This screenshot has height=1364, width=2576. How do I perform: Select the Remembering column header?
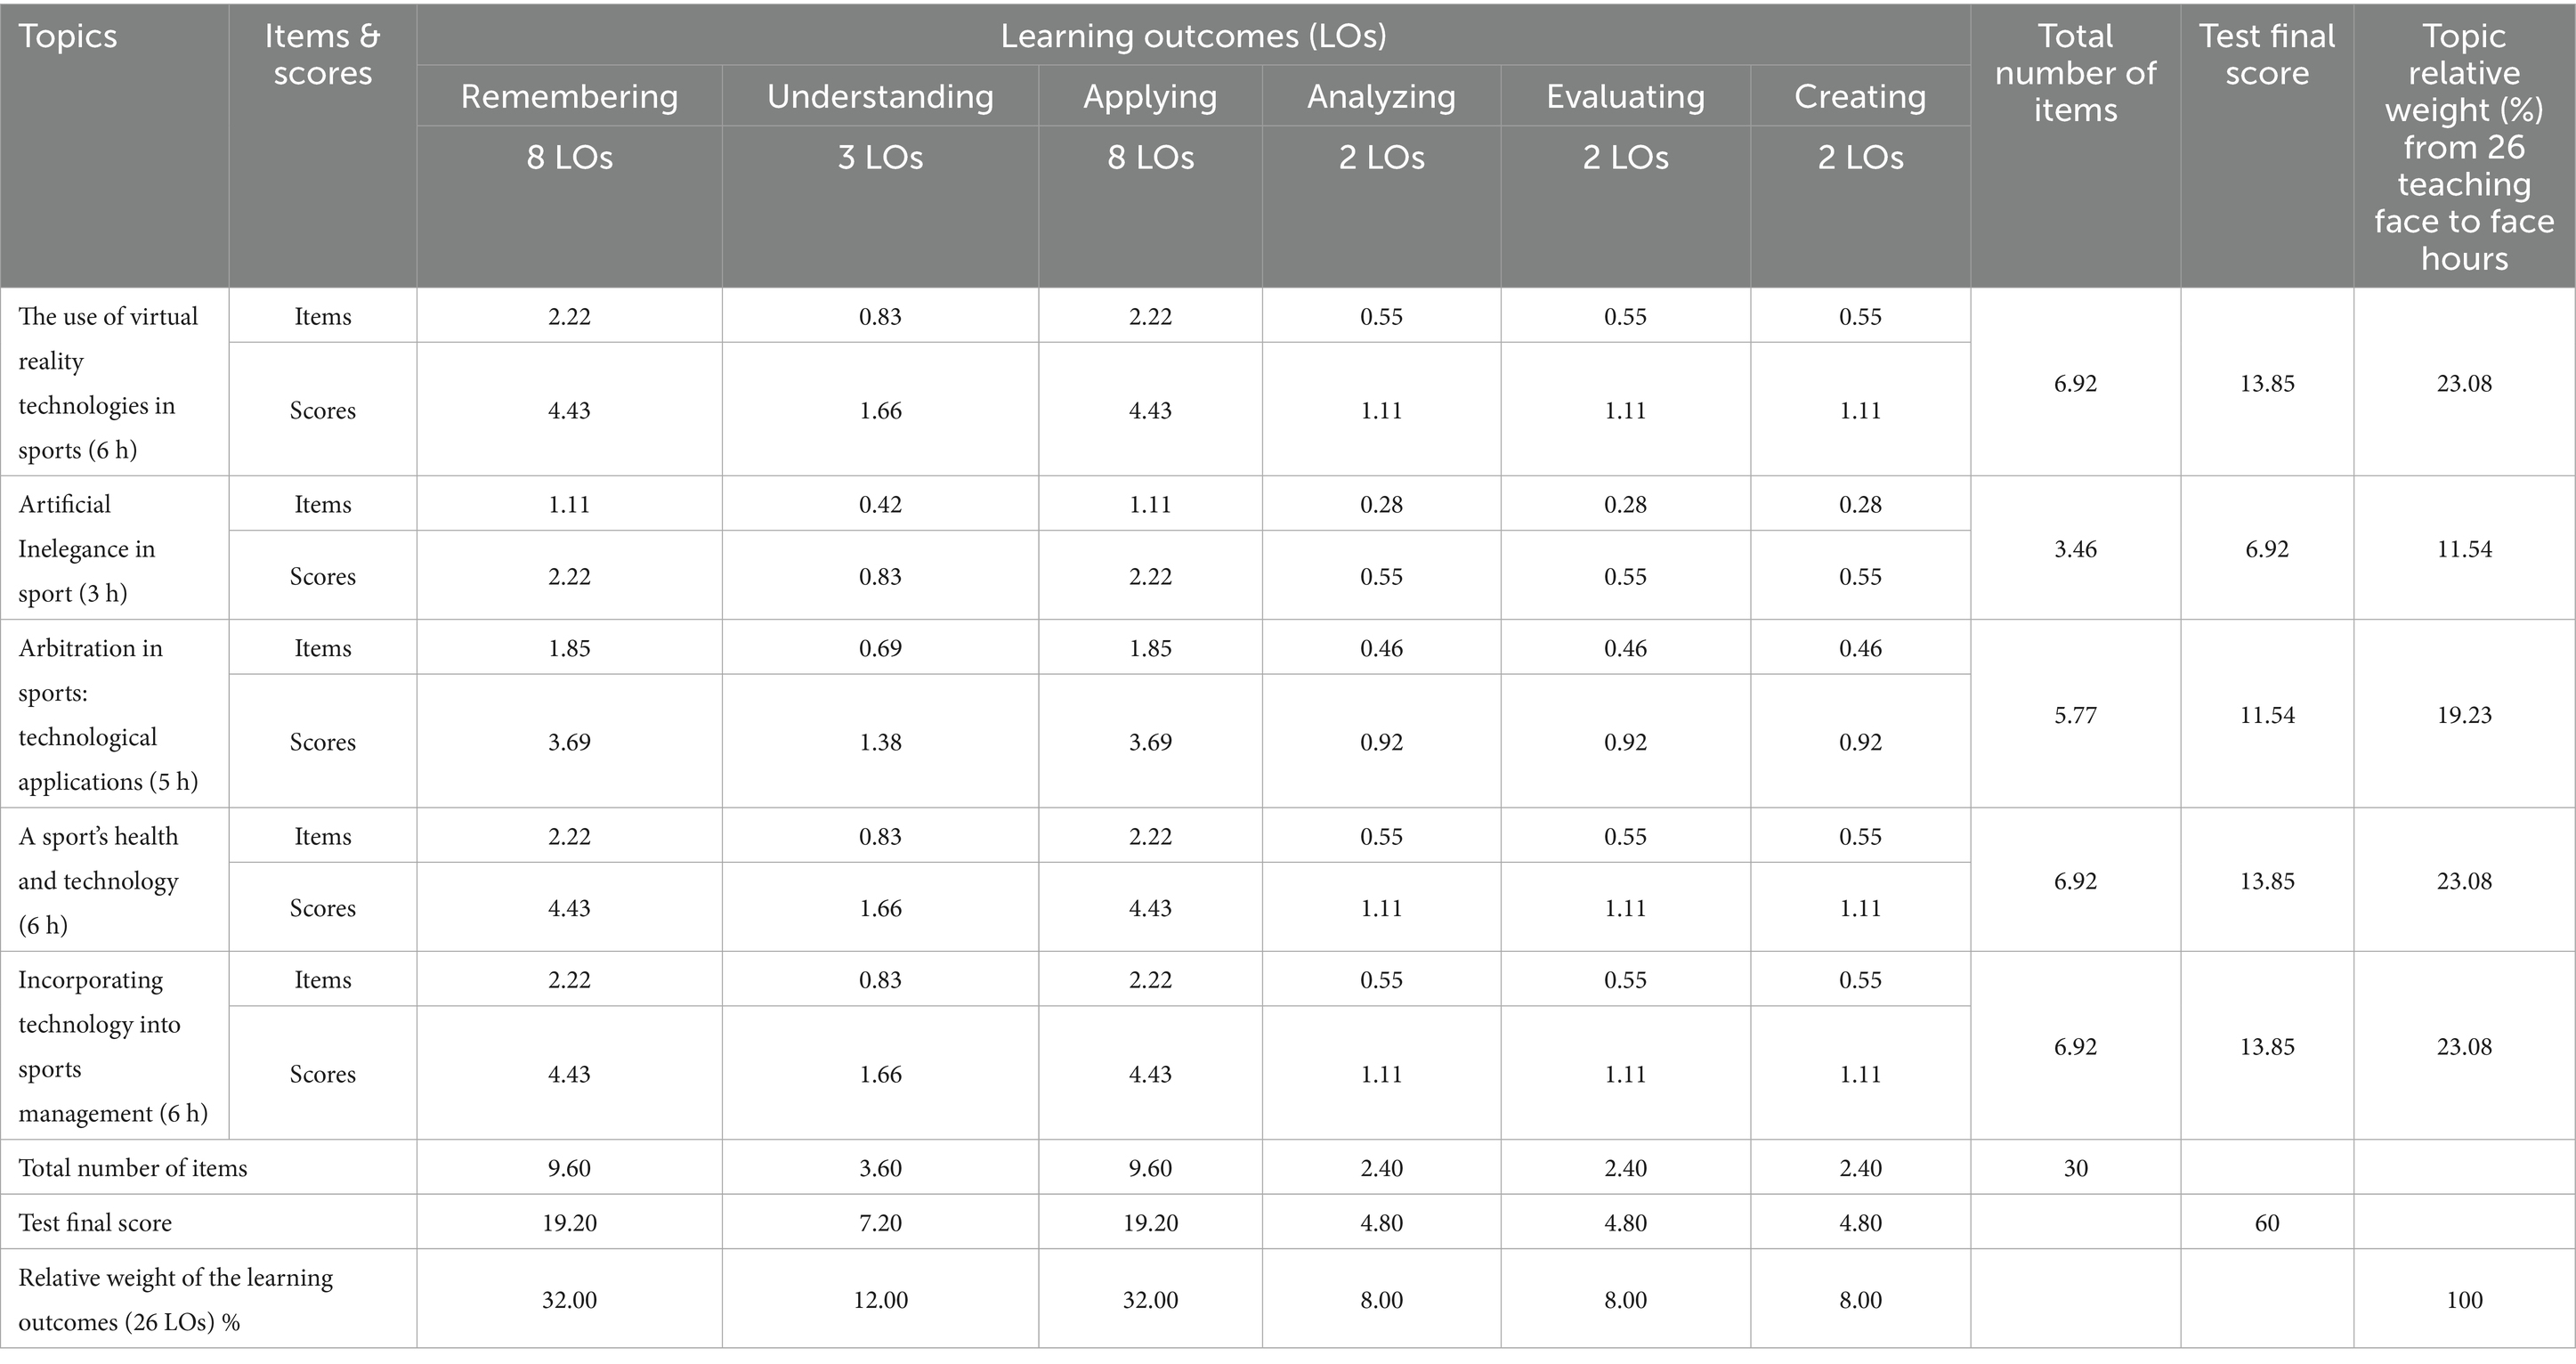pyautogui.click(x=569, y=97)
